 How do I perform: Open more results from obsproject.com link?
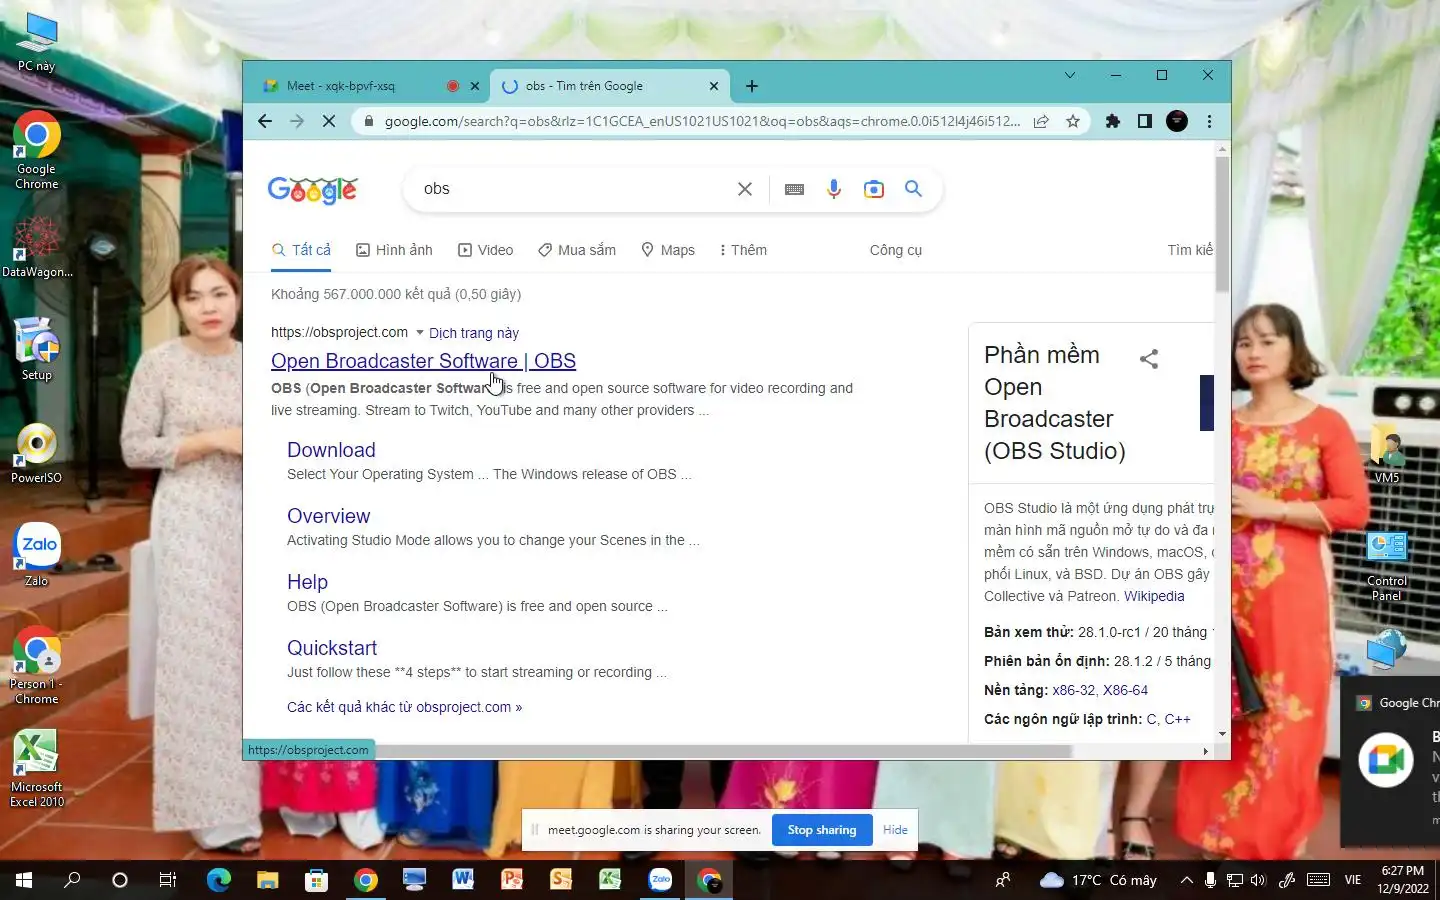[x=404, y=707]
